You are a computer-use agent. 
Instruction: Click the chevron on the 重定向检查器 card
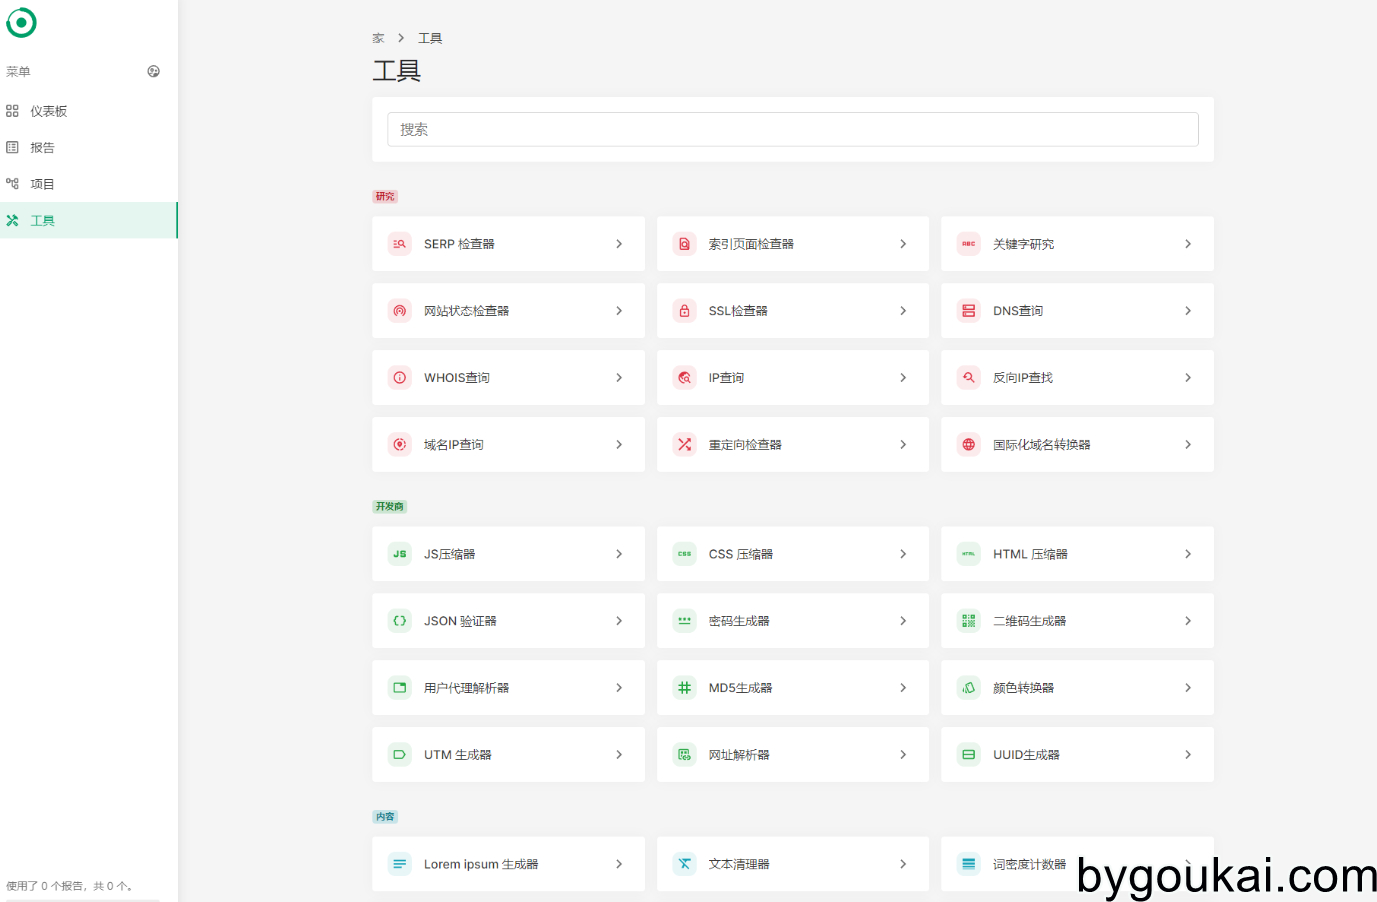pyautogui.click(x=903, y=445)
